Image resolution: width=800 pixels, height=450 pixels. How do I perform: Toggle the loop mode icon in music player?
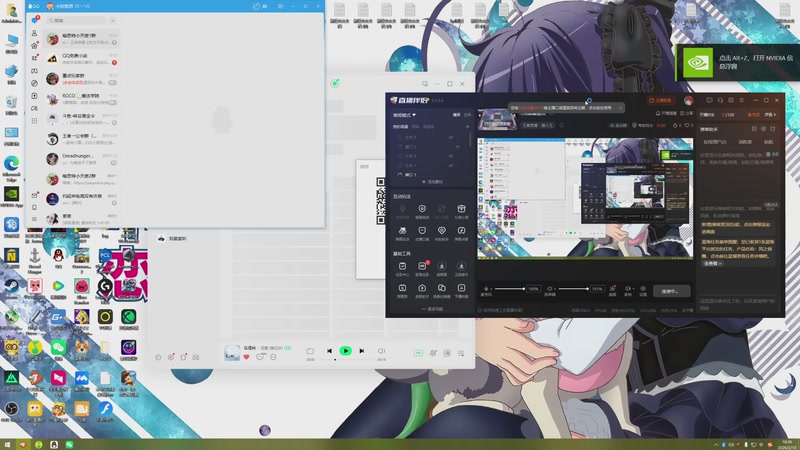coord(310,351)
